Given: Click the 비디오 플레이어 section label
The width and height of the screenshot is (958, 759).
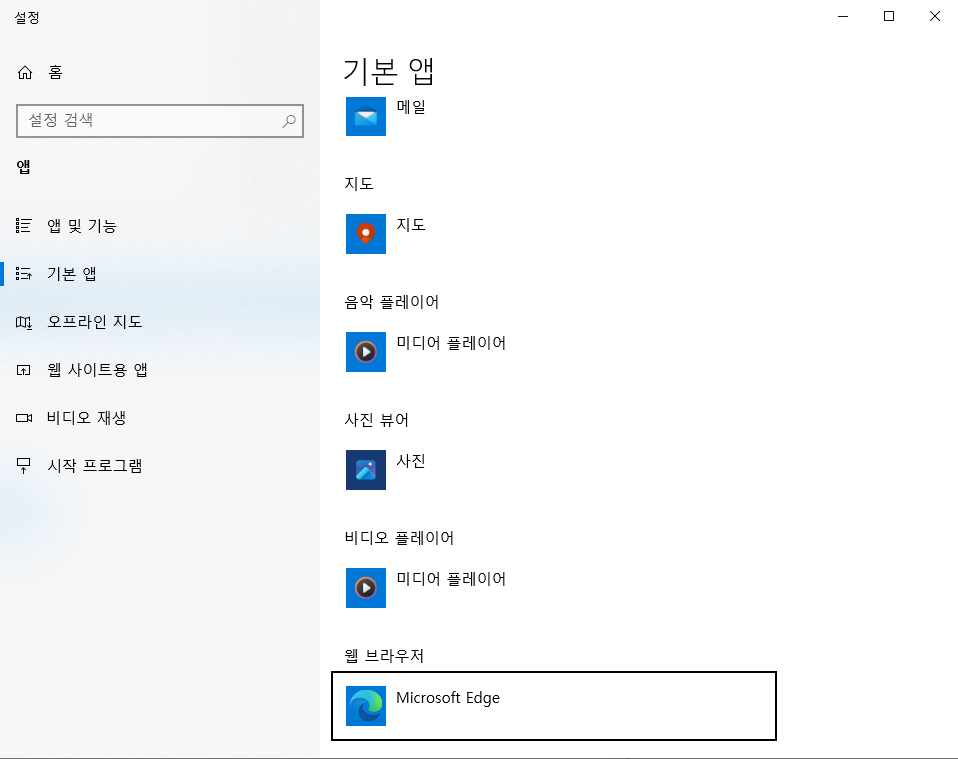Looking at the screenshot, I should [x=399, y=538].
